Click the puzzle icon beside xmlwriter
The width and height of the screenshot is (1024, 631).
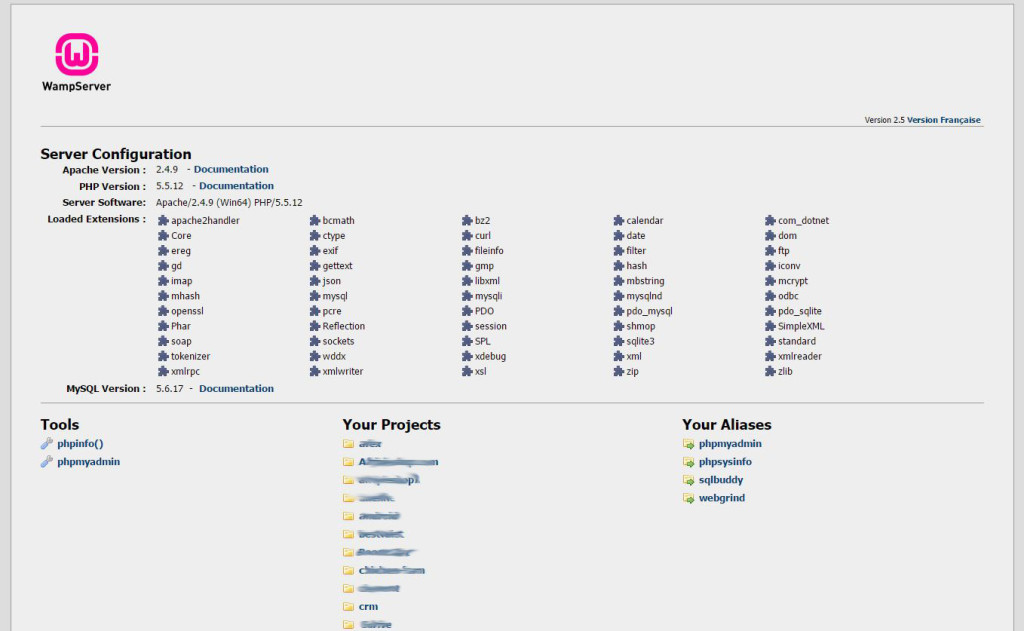315,372
